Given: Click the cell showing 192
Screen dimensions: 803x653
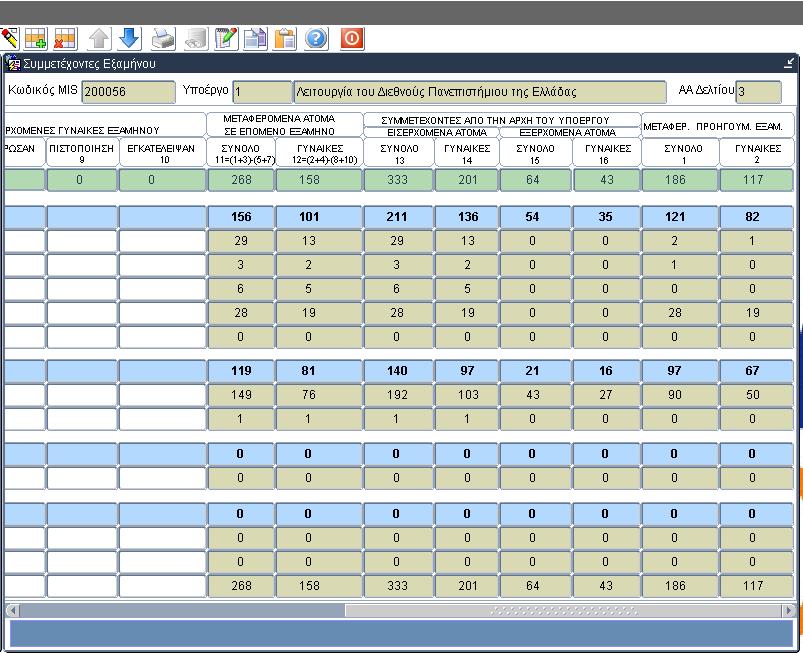Looking at the screenshot, I should [398, 395].
